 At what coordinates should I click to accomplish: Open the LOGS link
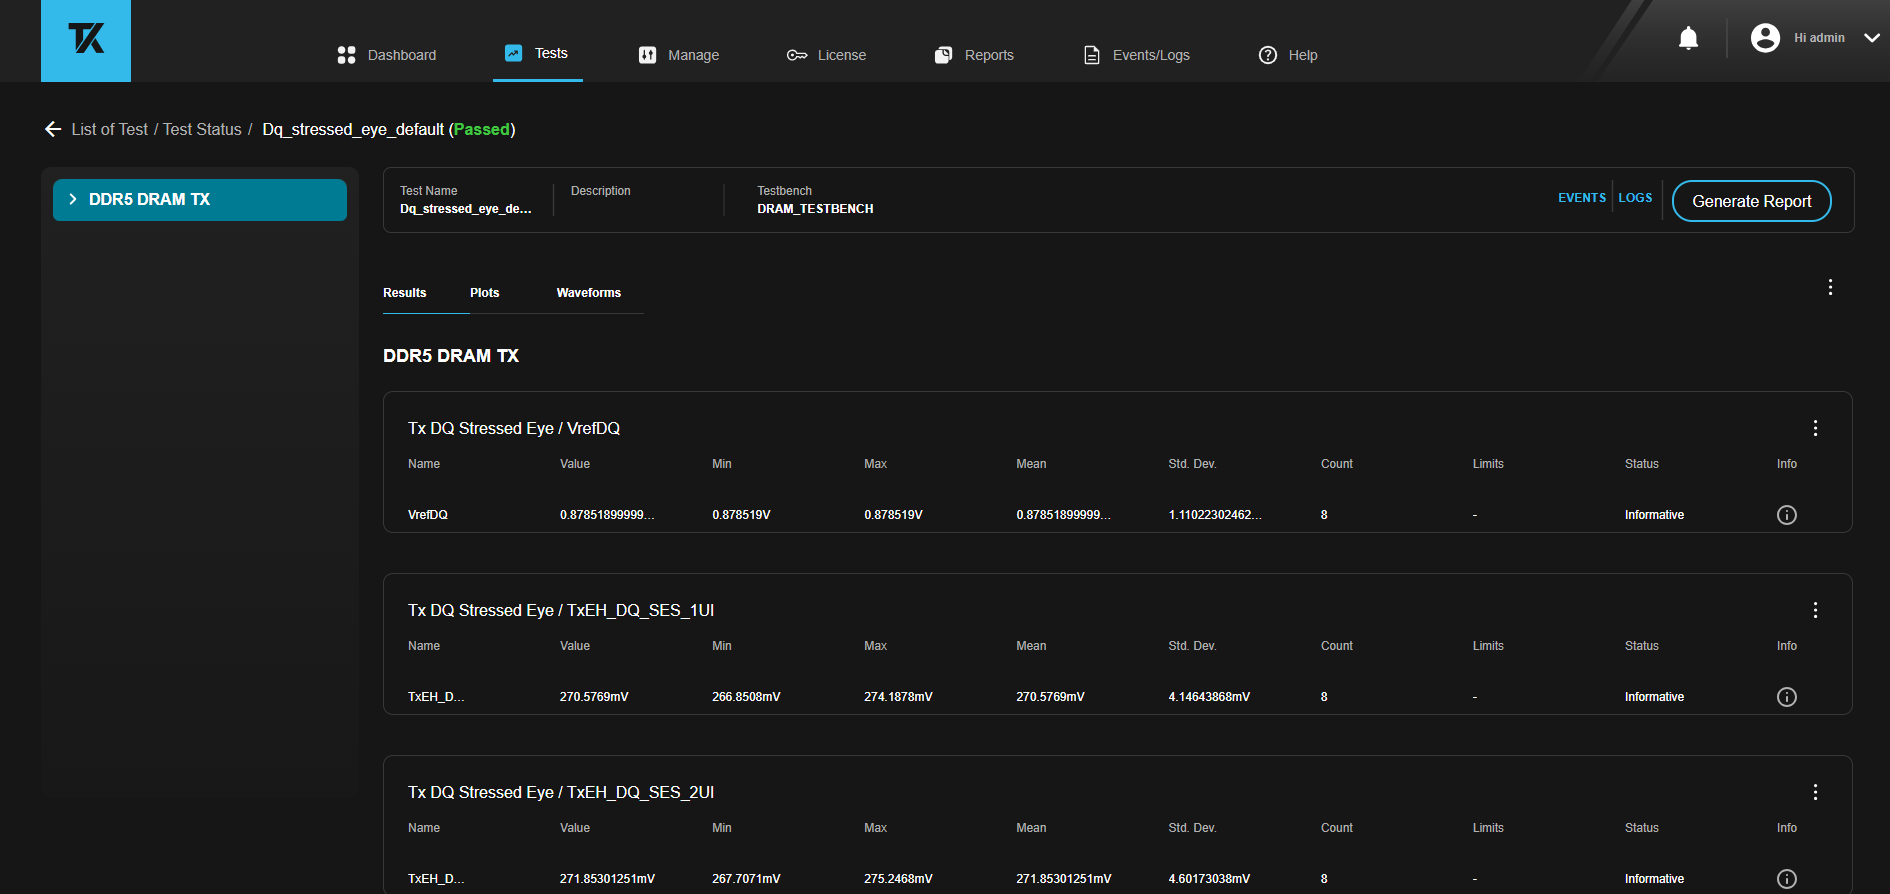[1635, 198]
